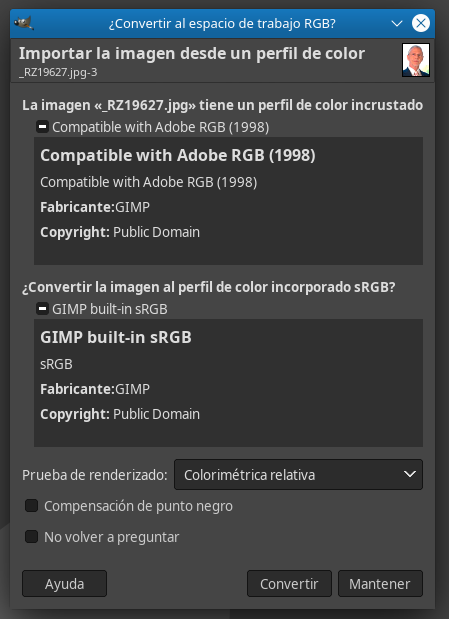
Task: Close the color profile conversion dialog
Action: click(x=421, y=23)
